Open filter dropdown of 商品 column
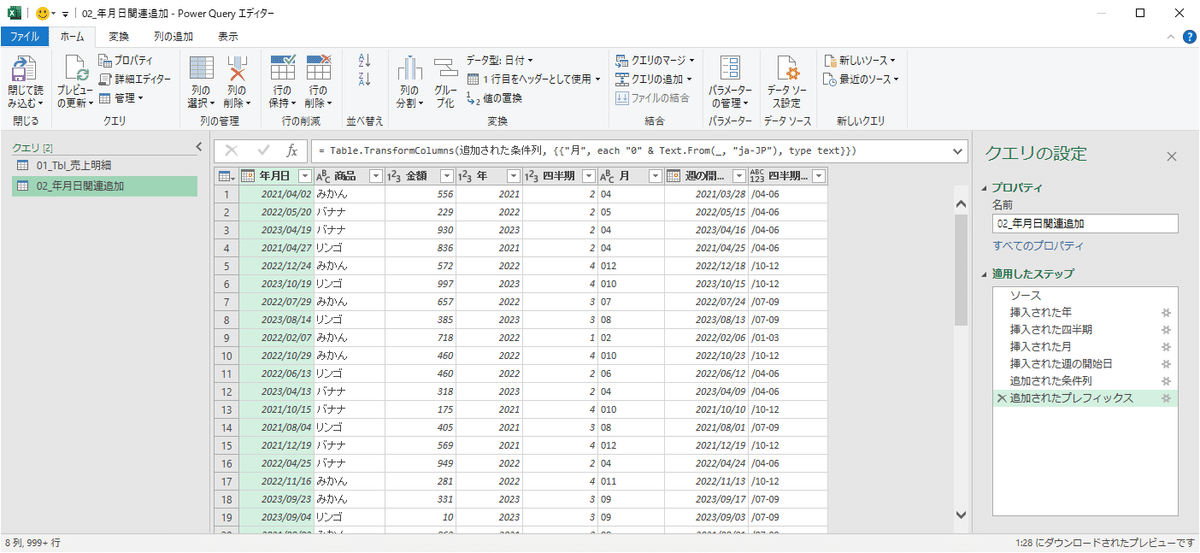Image resolution: width=1200 pixels, height=553 pixels. tap(375, 176)
